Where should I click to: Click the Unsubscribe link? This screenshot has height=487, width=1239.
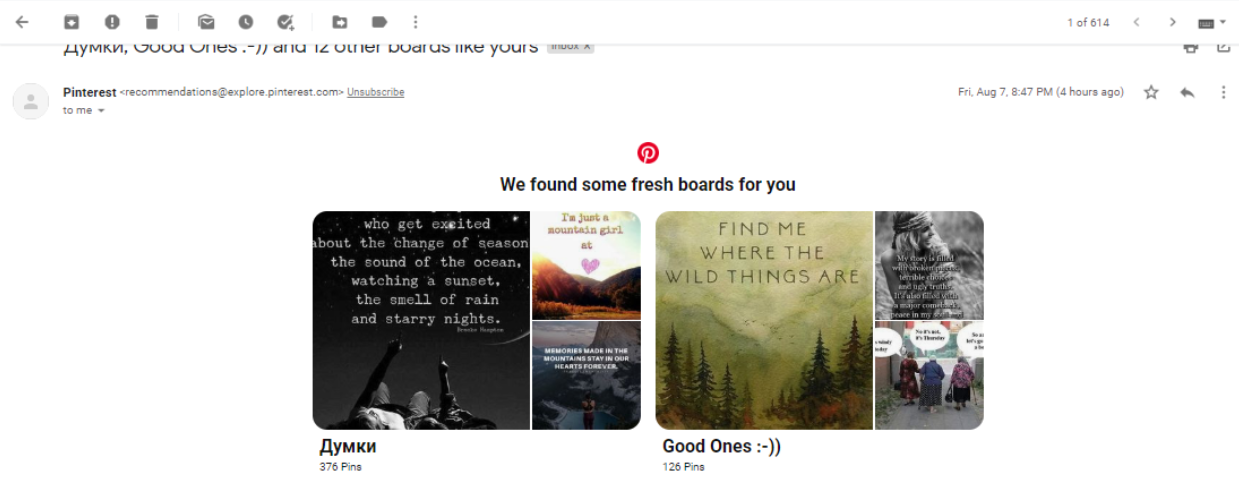tap(376, 92)
